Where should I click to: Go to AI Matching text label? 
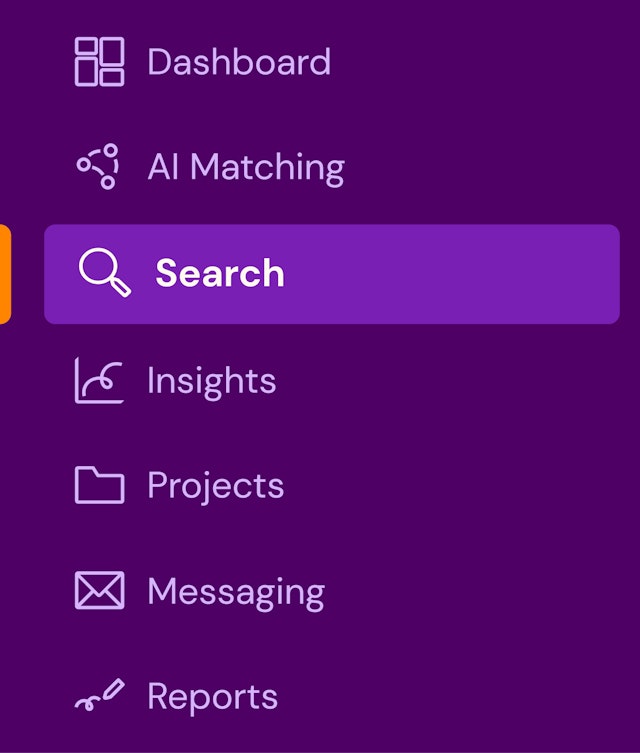point(246,167)
